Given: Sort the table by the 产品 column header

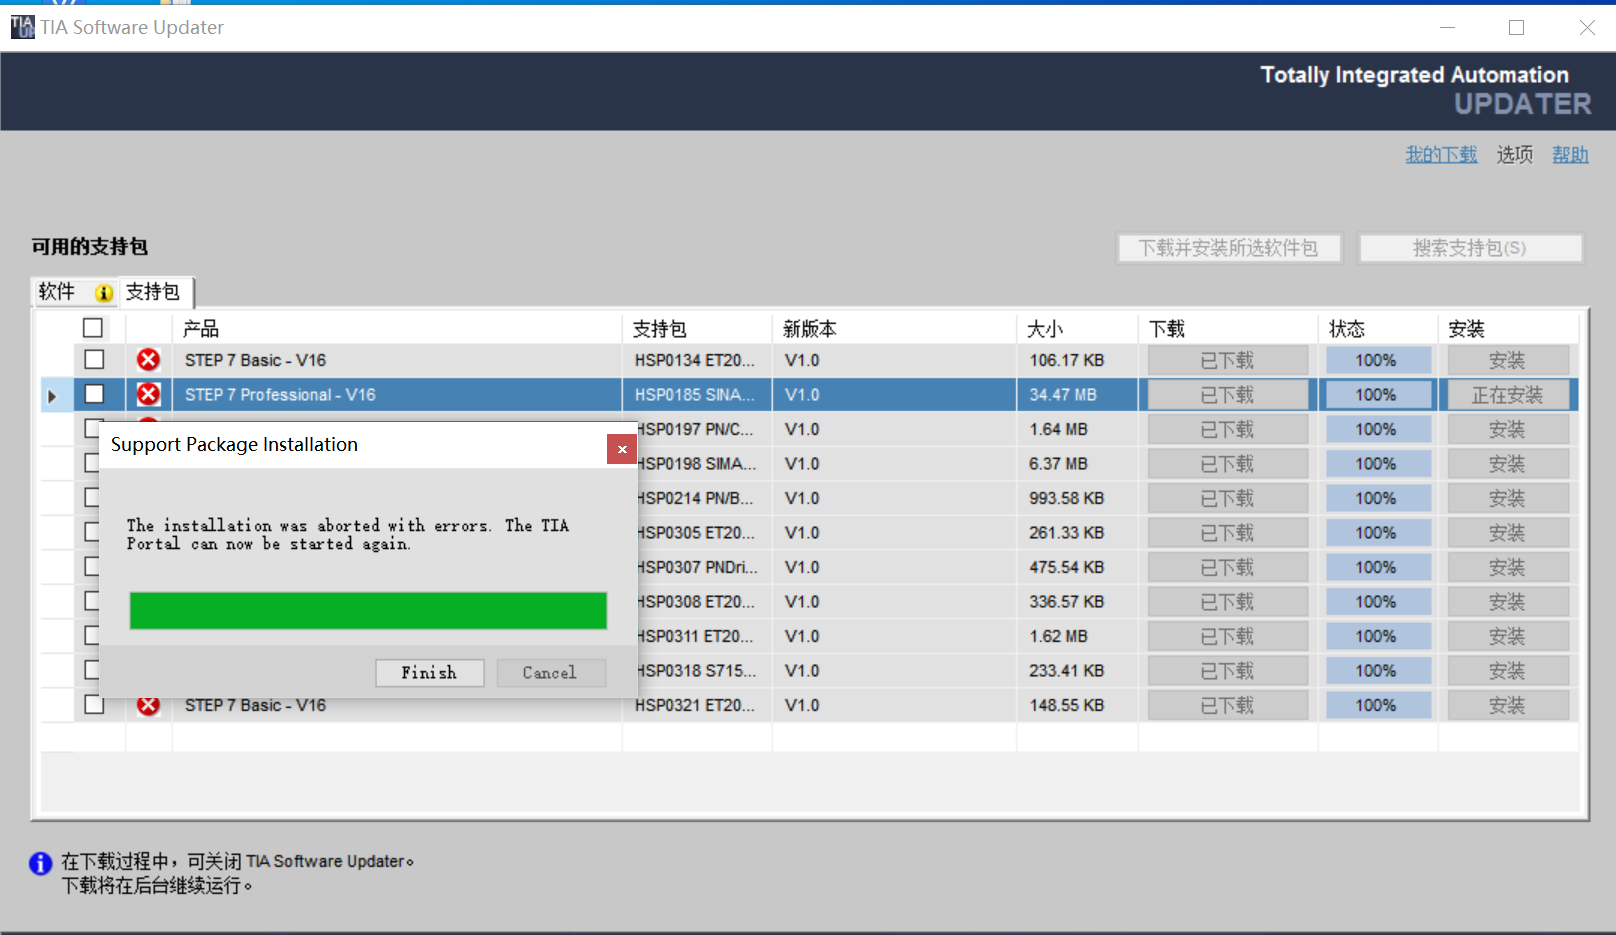Looking at the screenshot, I should click(200, 329).
